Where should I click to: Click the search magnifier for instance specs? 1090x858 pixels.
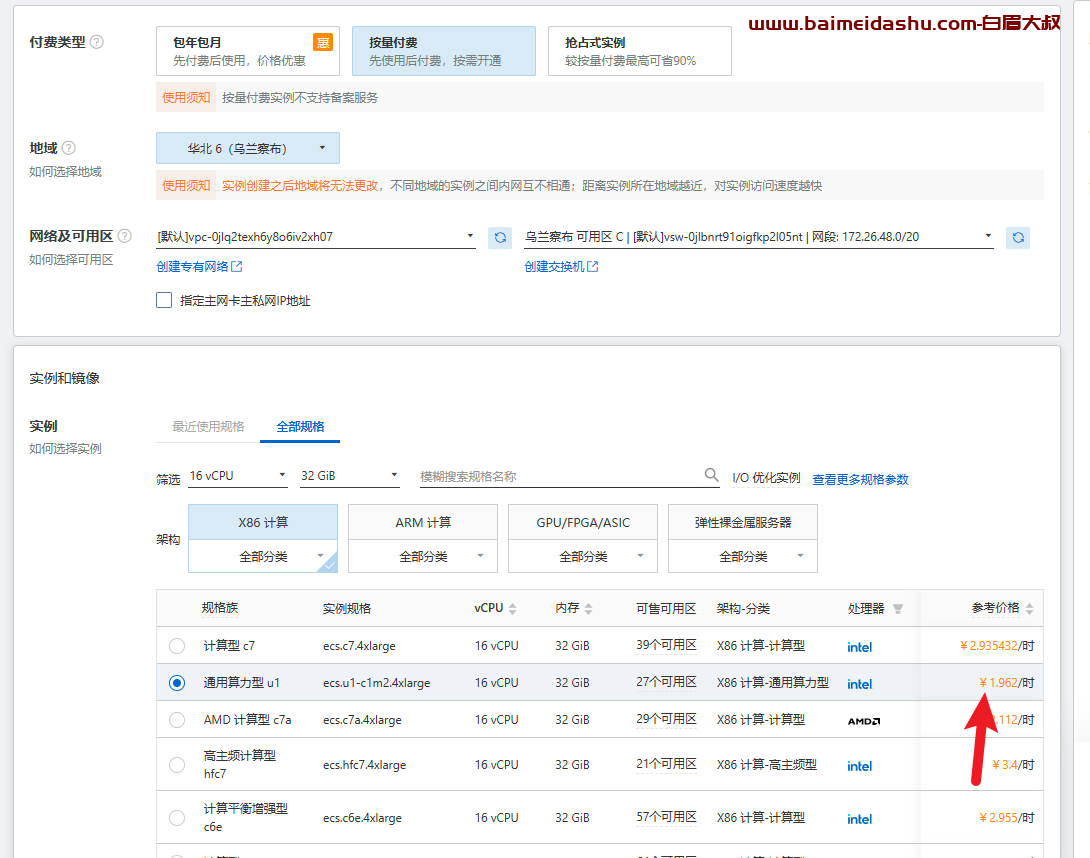[x=711, y=475]
